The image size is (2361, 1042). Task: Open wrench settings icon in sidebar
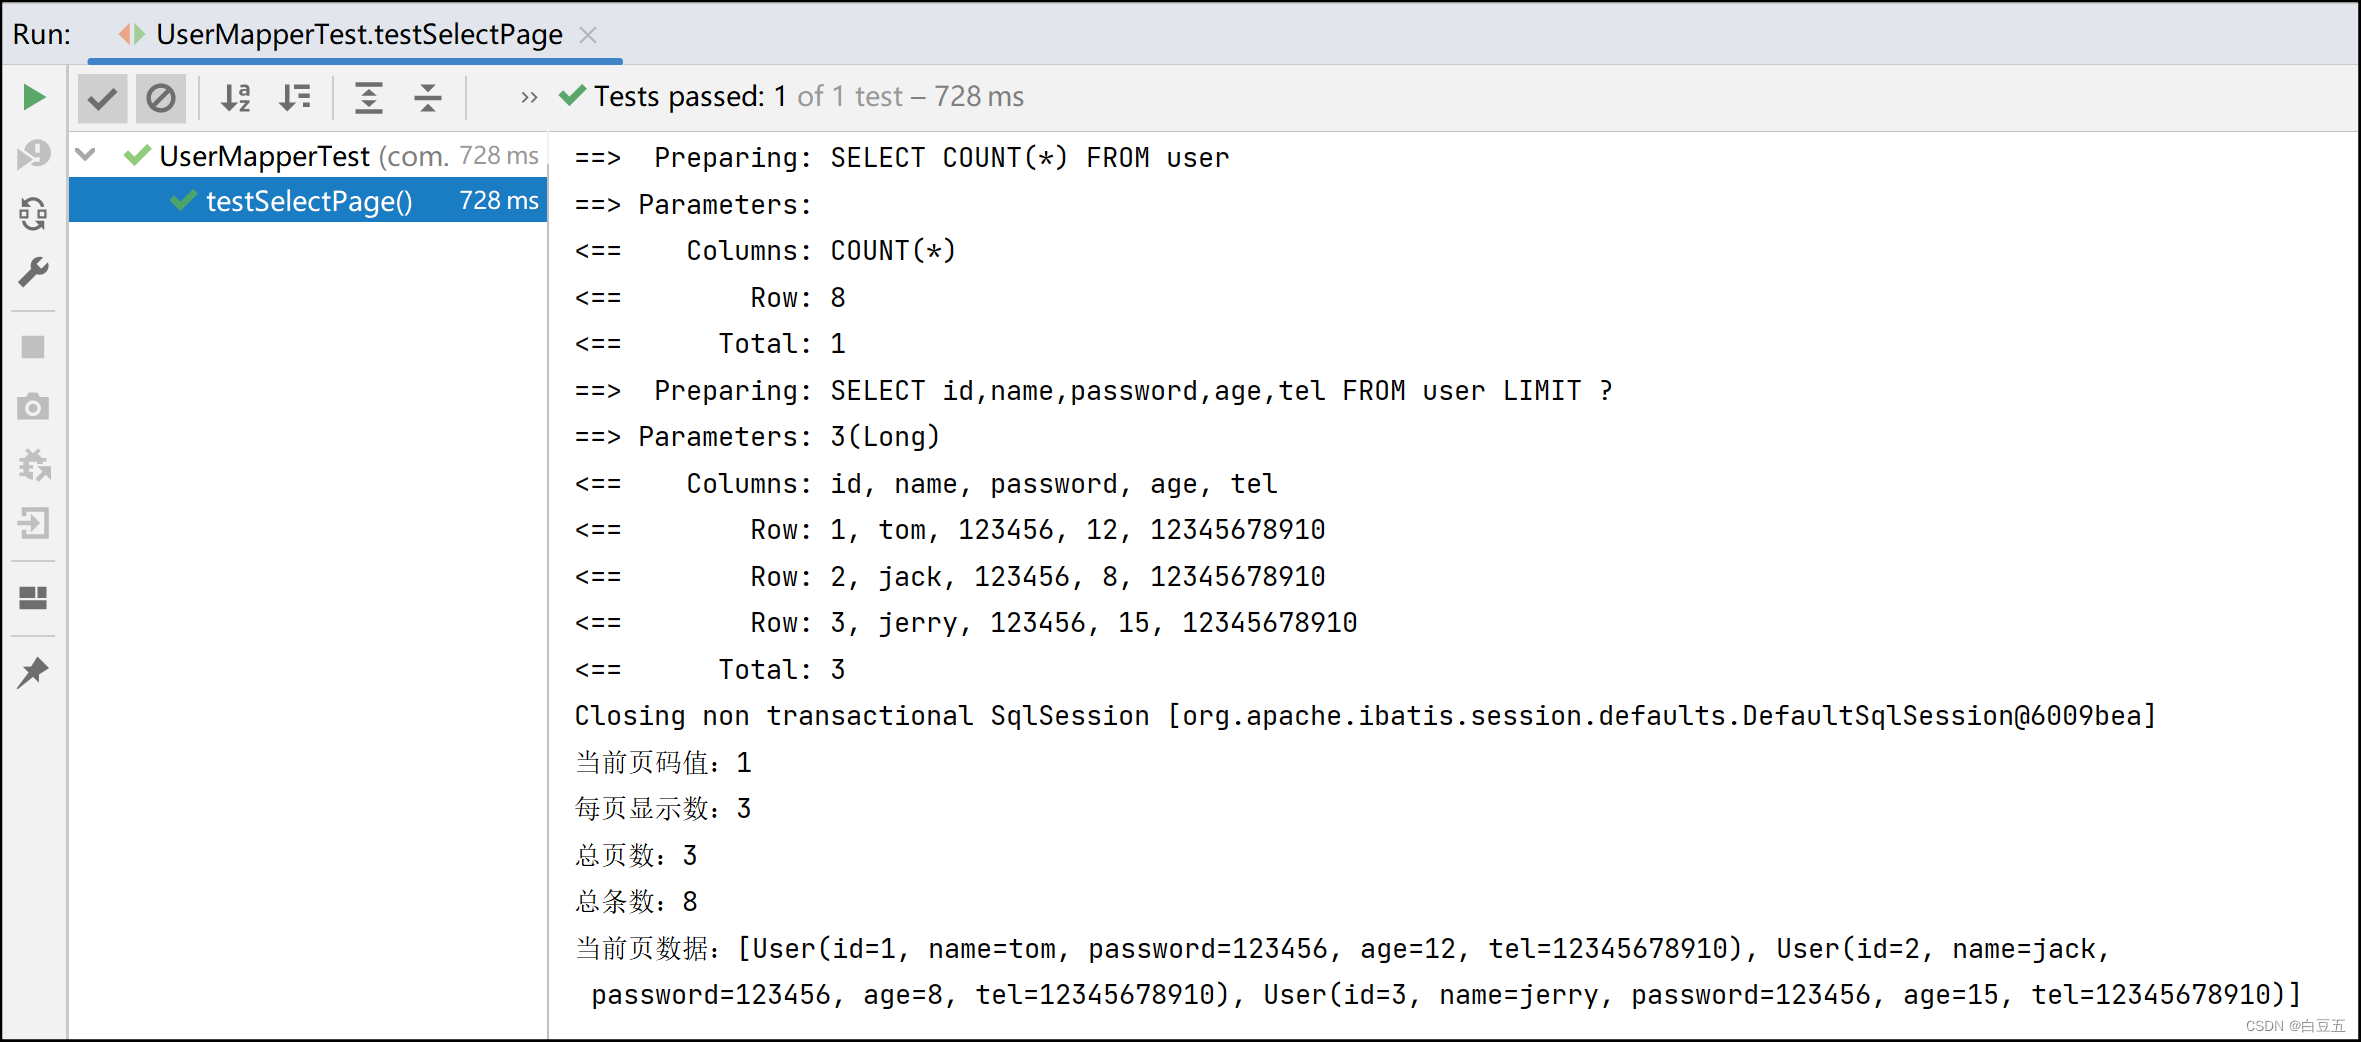click(34, 272)
